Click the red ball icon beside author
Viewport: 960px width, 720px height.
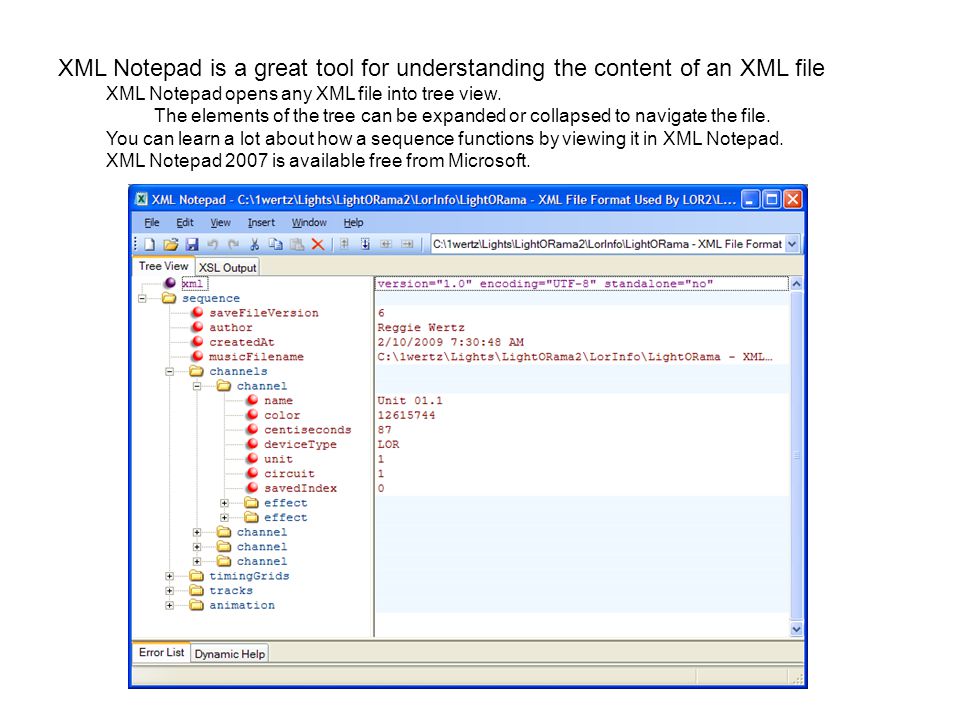pos(197,327)
